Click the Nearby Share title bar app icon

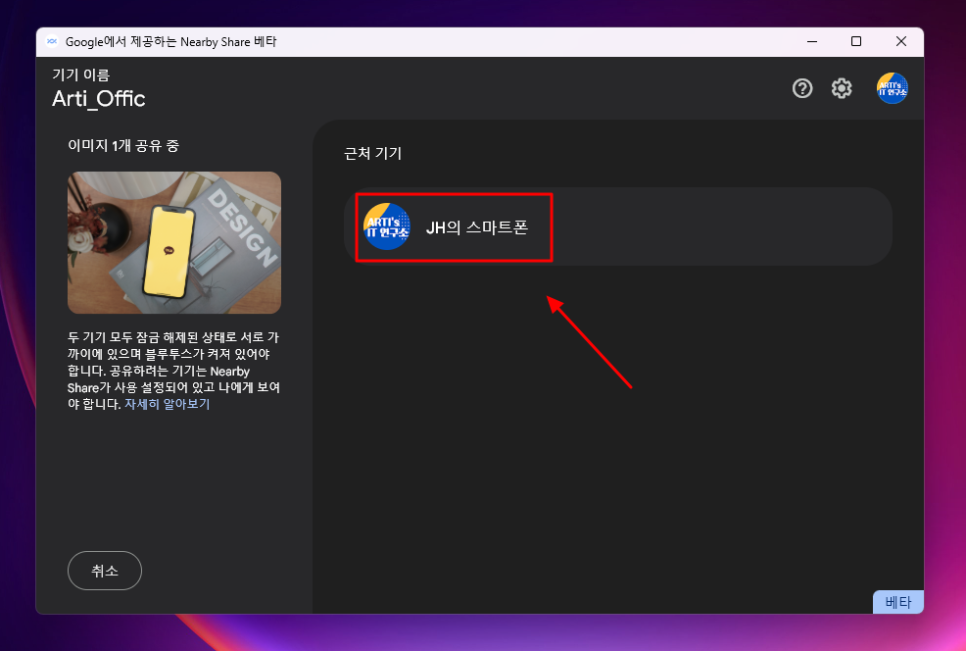click(x=52, y=41)
